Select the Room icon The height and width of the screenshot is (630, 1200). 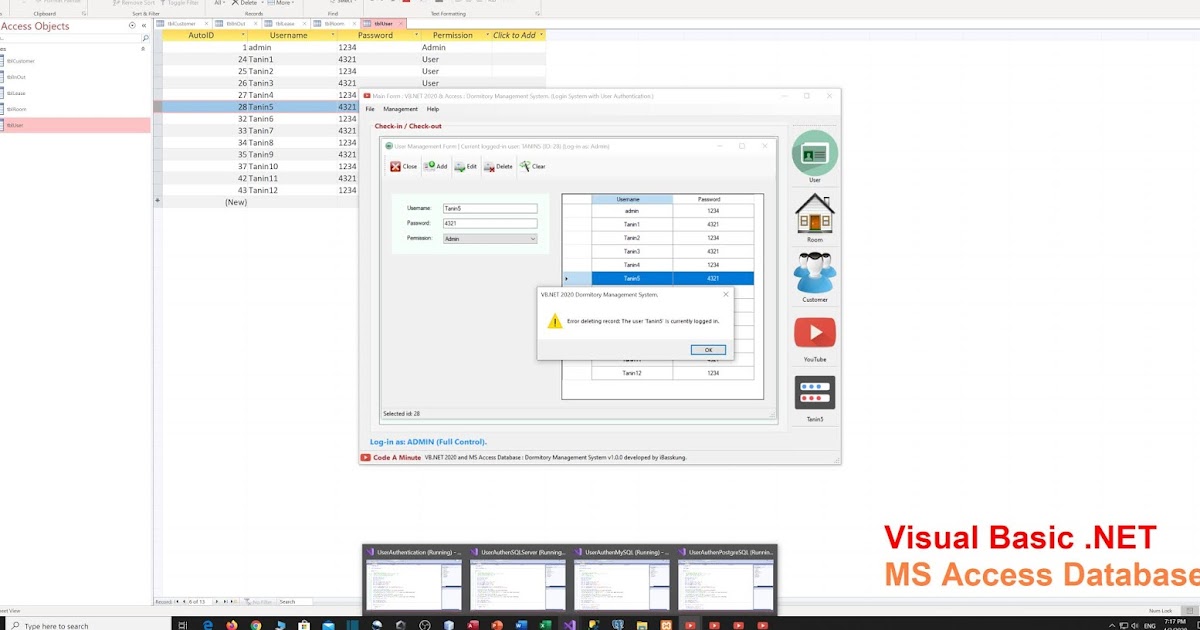pos(814,214)
